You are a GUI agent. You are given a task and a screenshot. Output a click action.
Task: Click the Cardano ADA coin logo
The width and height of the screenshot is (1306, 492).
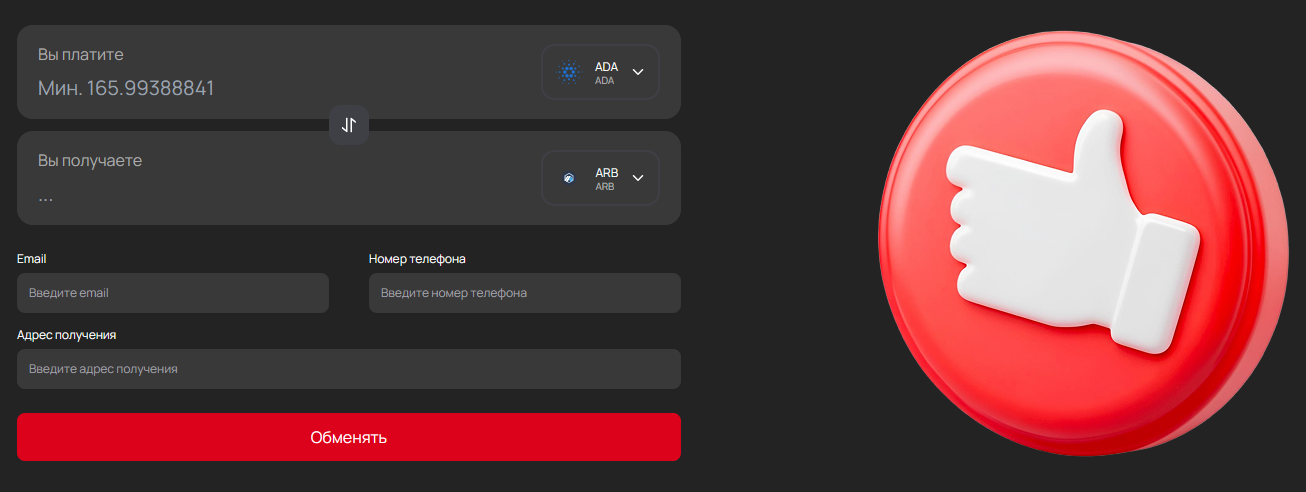pos(569,72)
